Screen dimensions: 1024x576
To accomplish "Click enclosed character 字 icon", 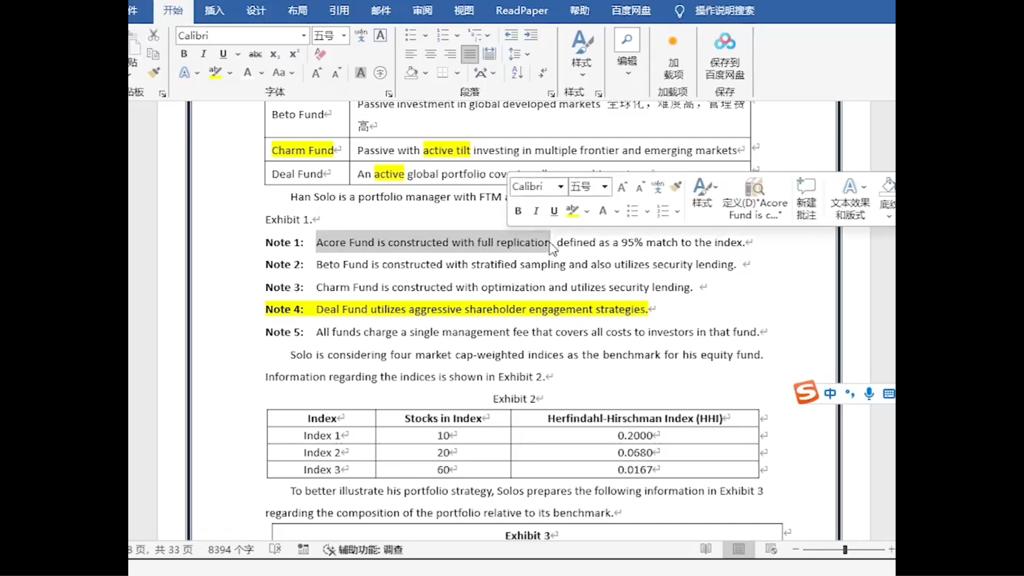I will [x=380, y=73].
